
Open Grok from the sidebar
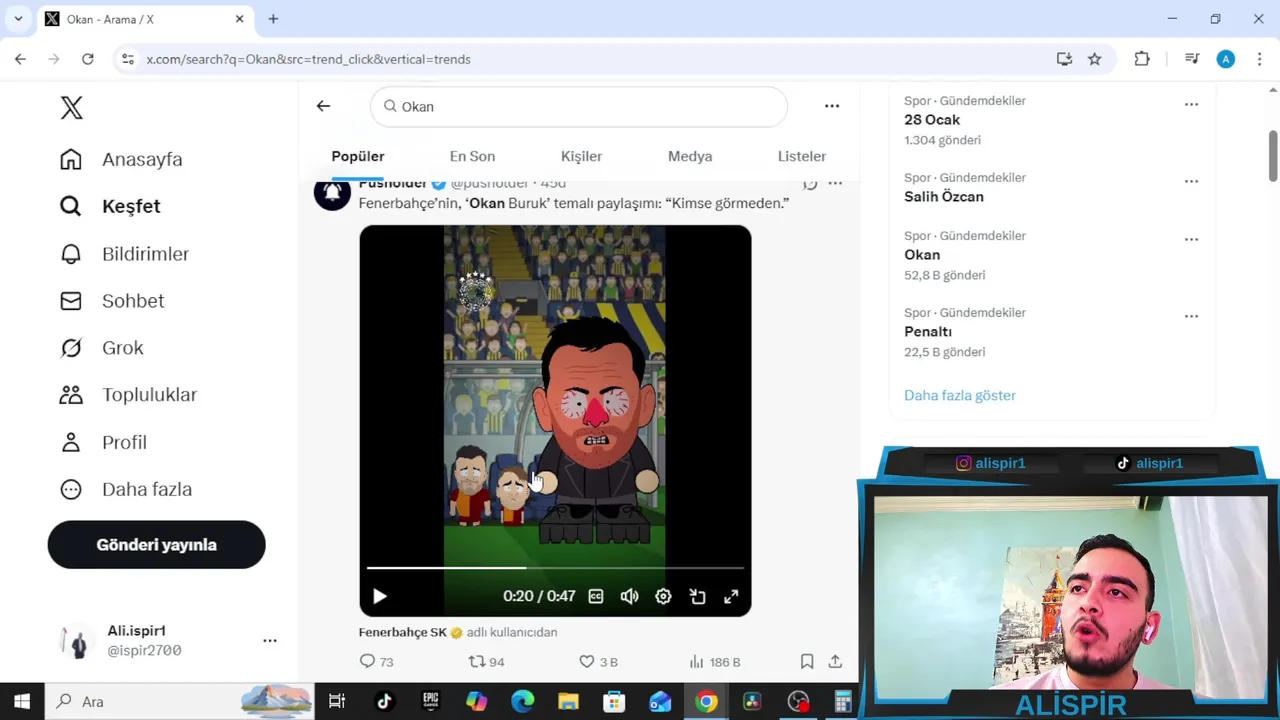pos(101,348)
